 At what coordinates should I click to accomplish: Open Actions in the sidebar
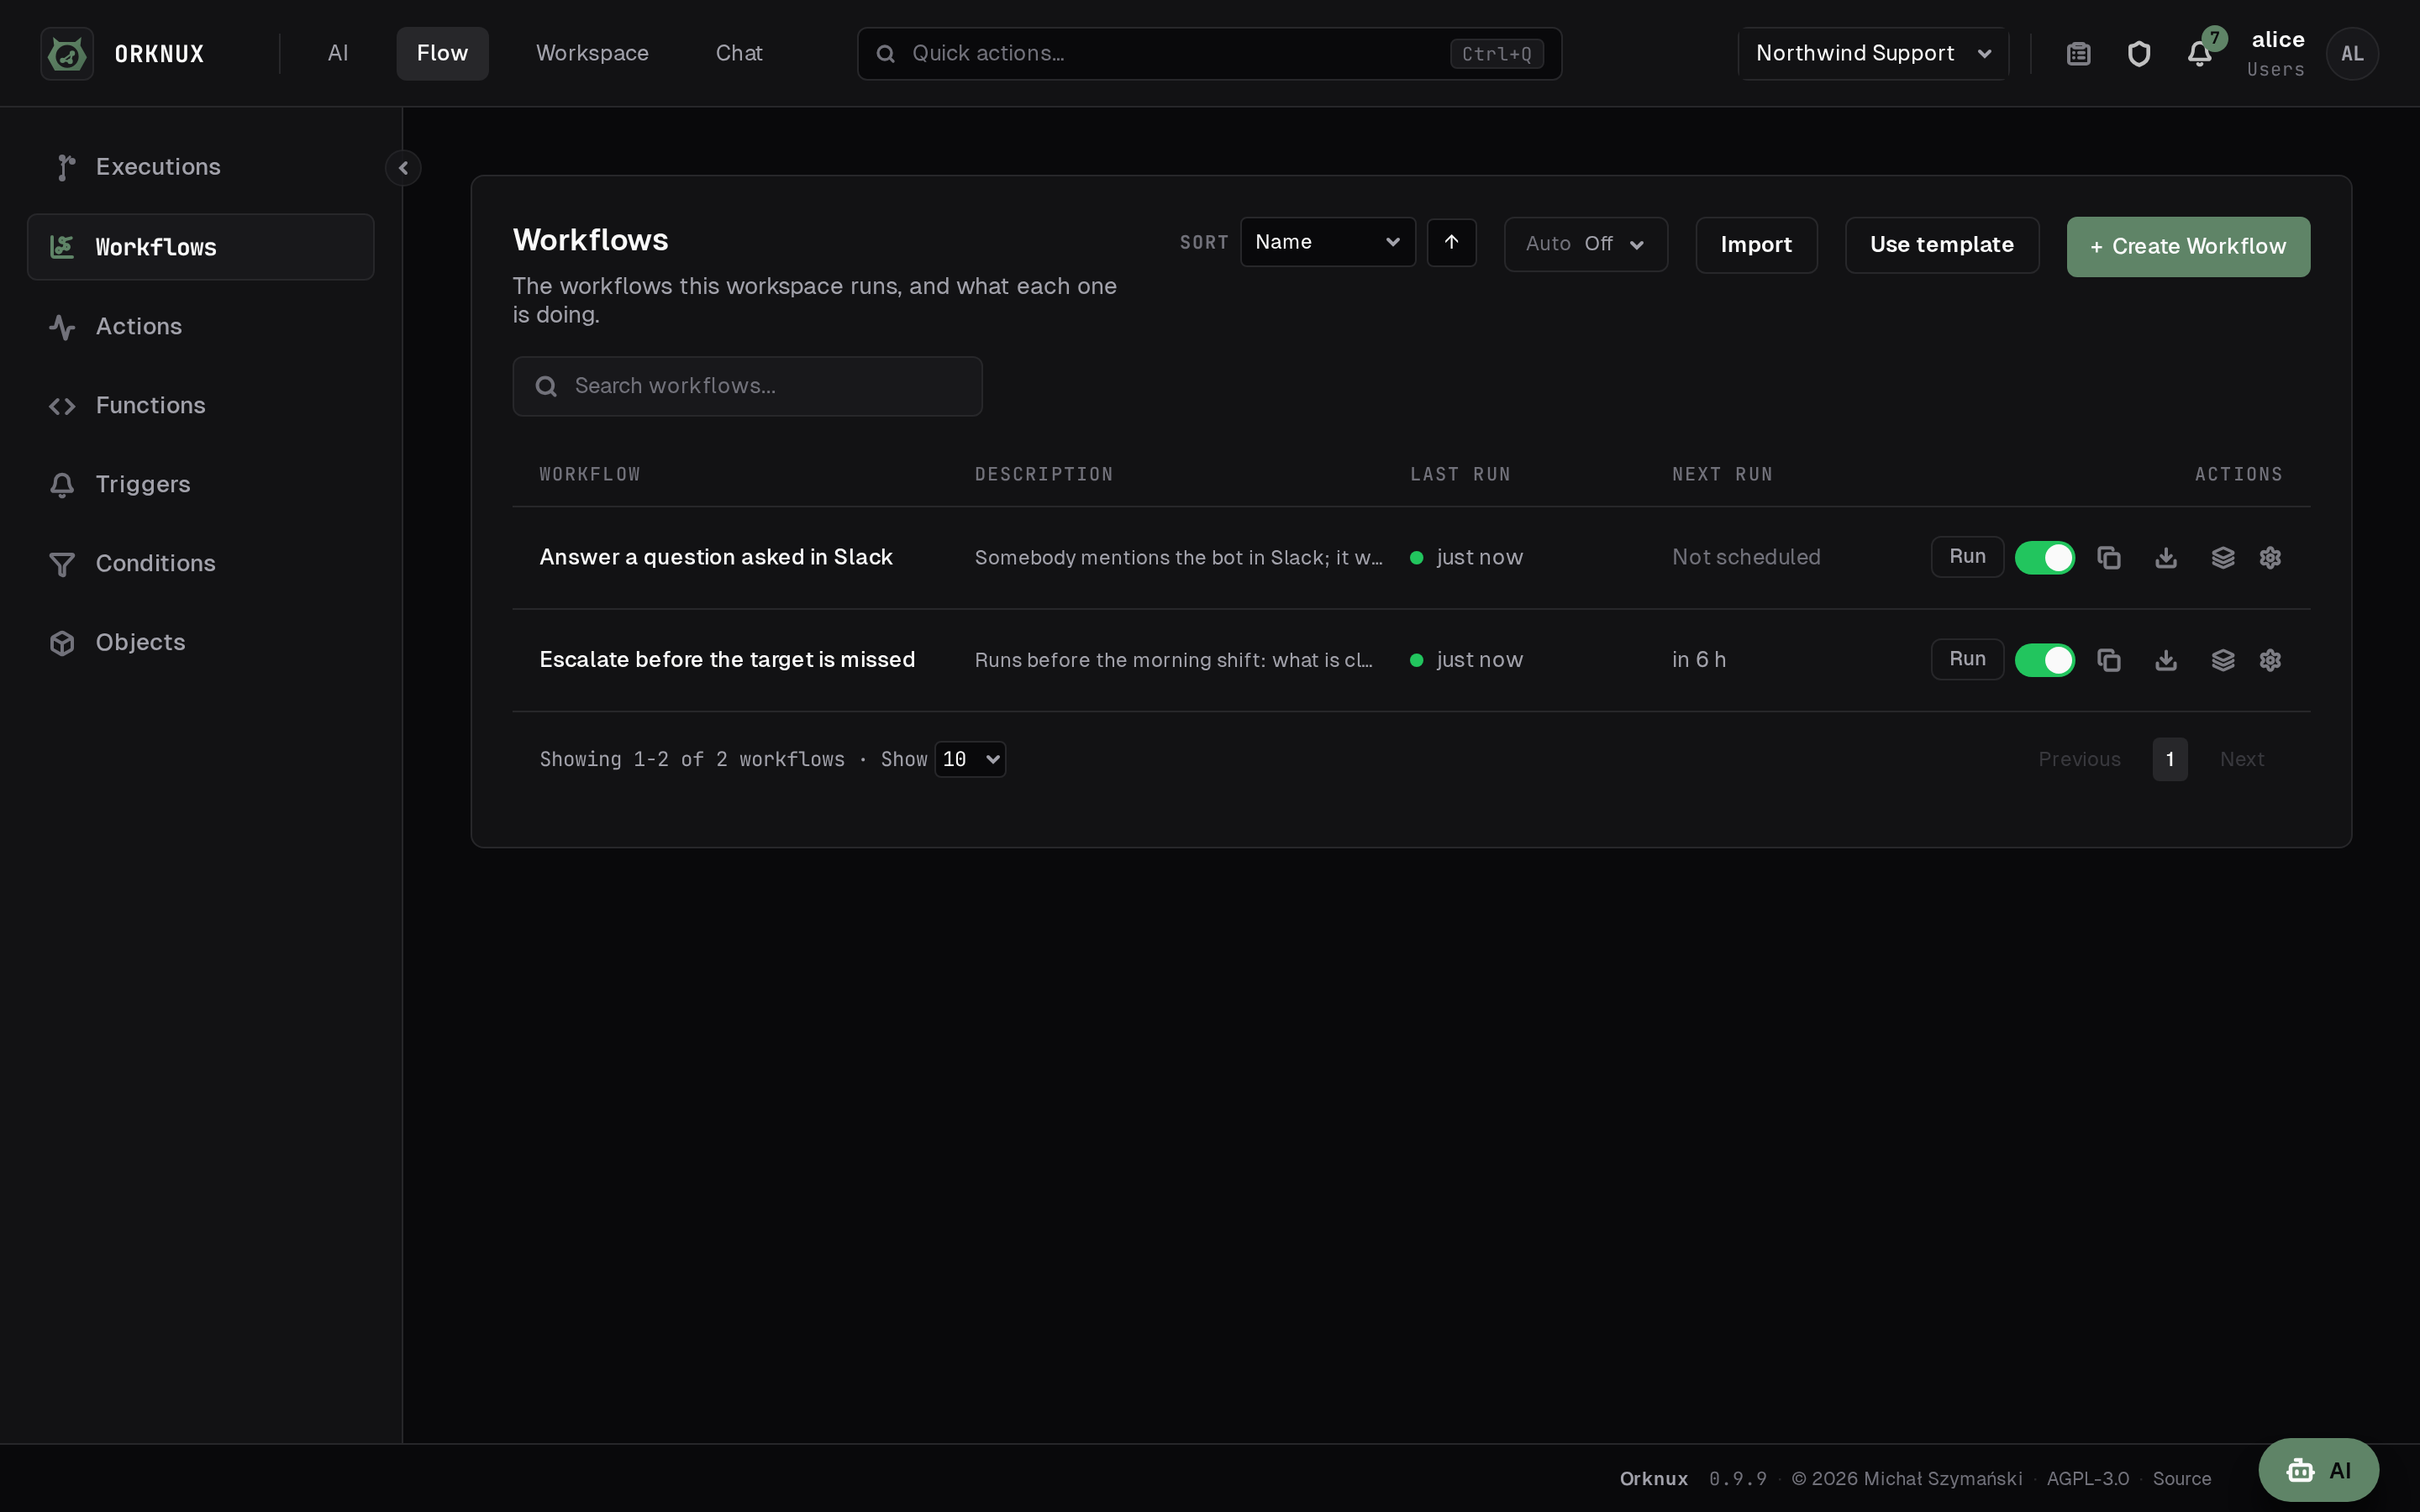coord(201,326)
